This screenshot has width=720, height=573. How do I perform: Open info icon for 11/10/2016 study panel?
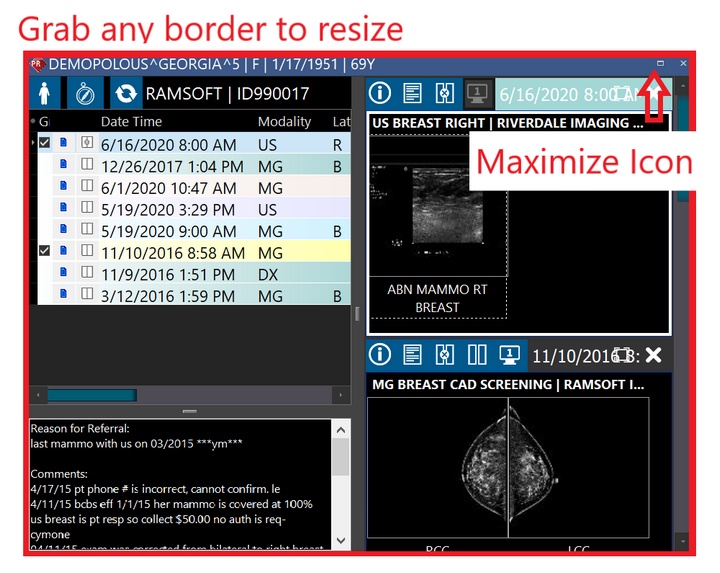[x=380, y=354]
